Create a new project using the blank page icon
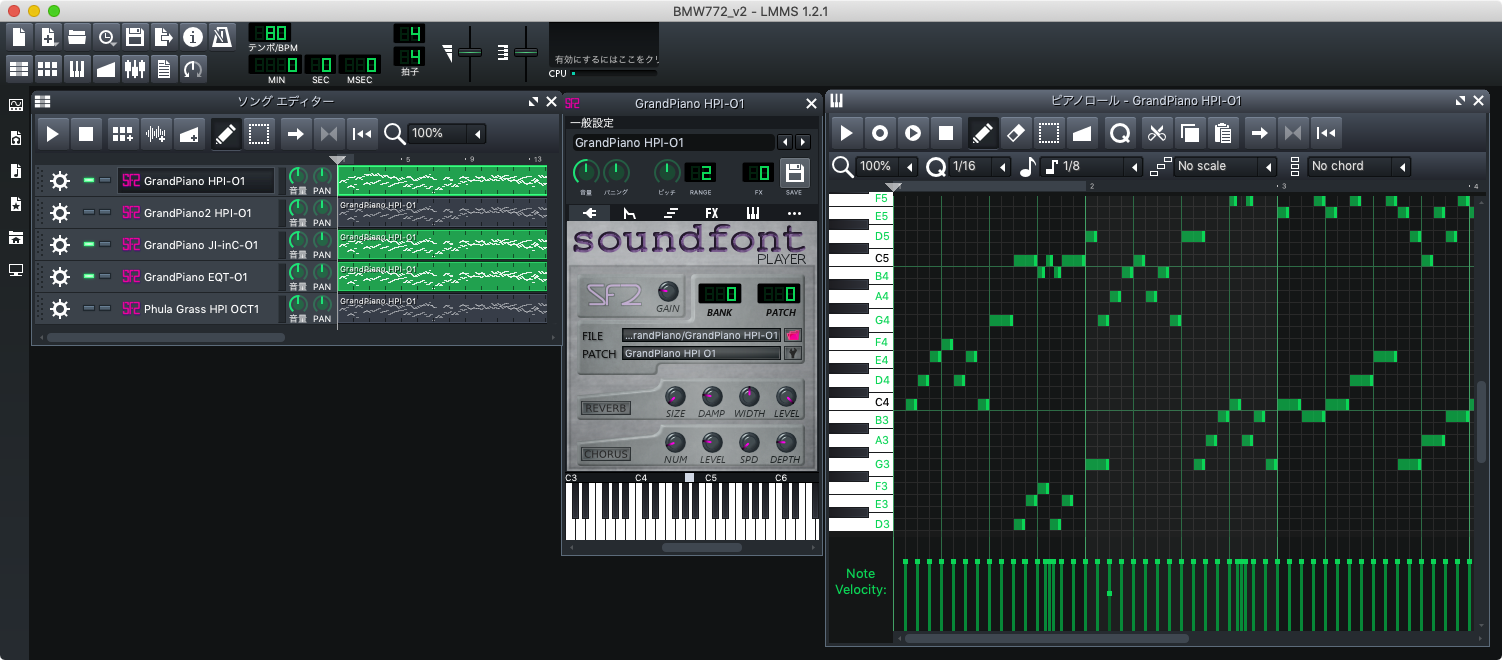This screenshot has width=1502, height=660. (18, 37)
